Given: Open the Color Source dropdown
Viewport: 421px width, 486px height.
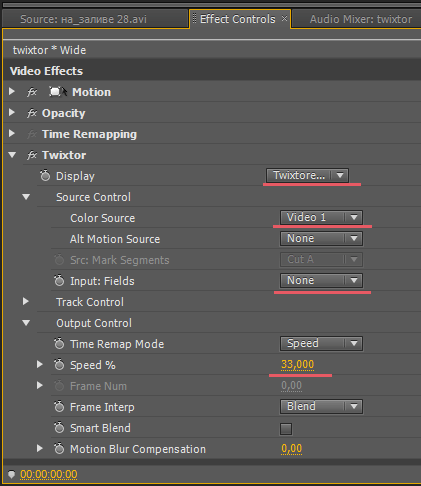Looking at the screenshot, I should pos(321,217).
